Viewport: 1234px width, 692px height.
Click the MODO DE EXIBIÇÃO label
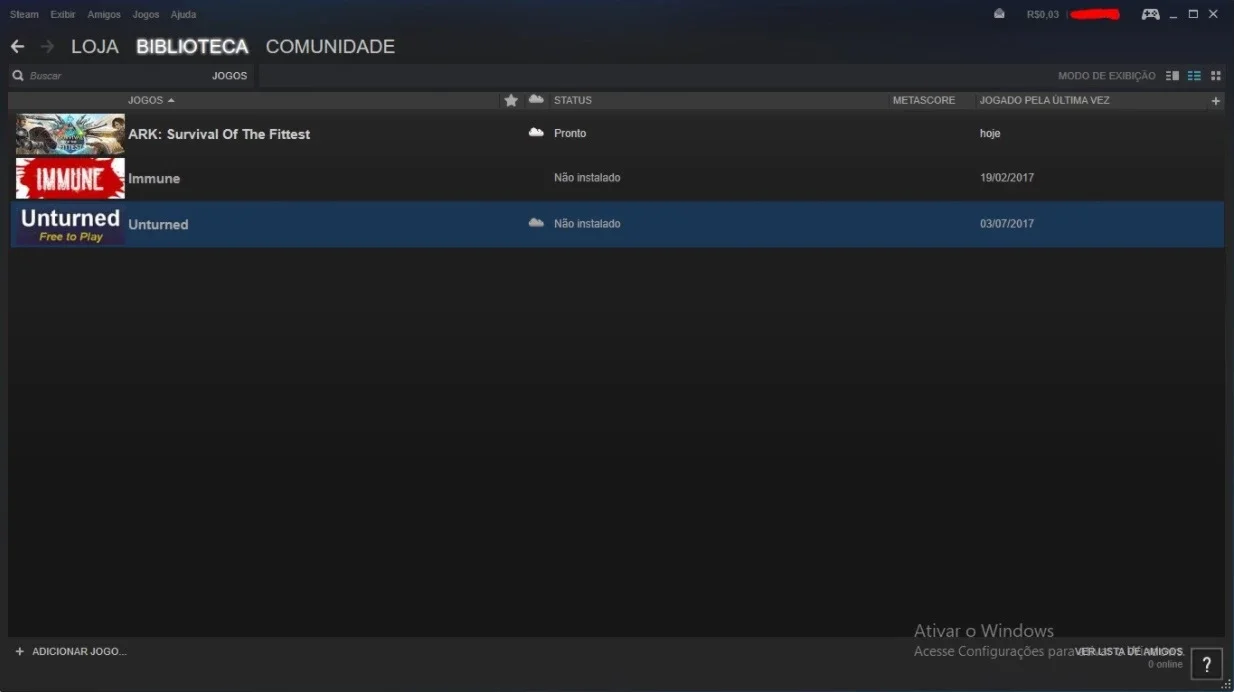1107,76
